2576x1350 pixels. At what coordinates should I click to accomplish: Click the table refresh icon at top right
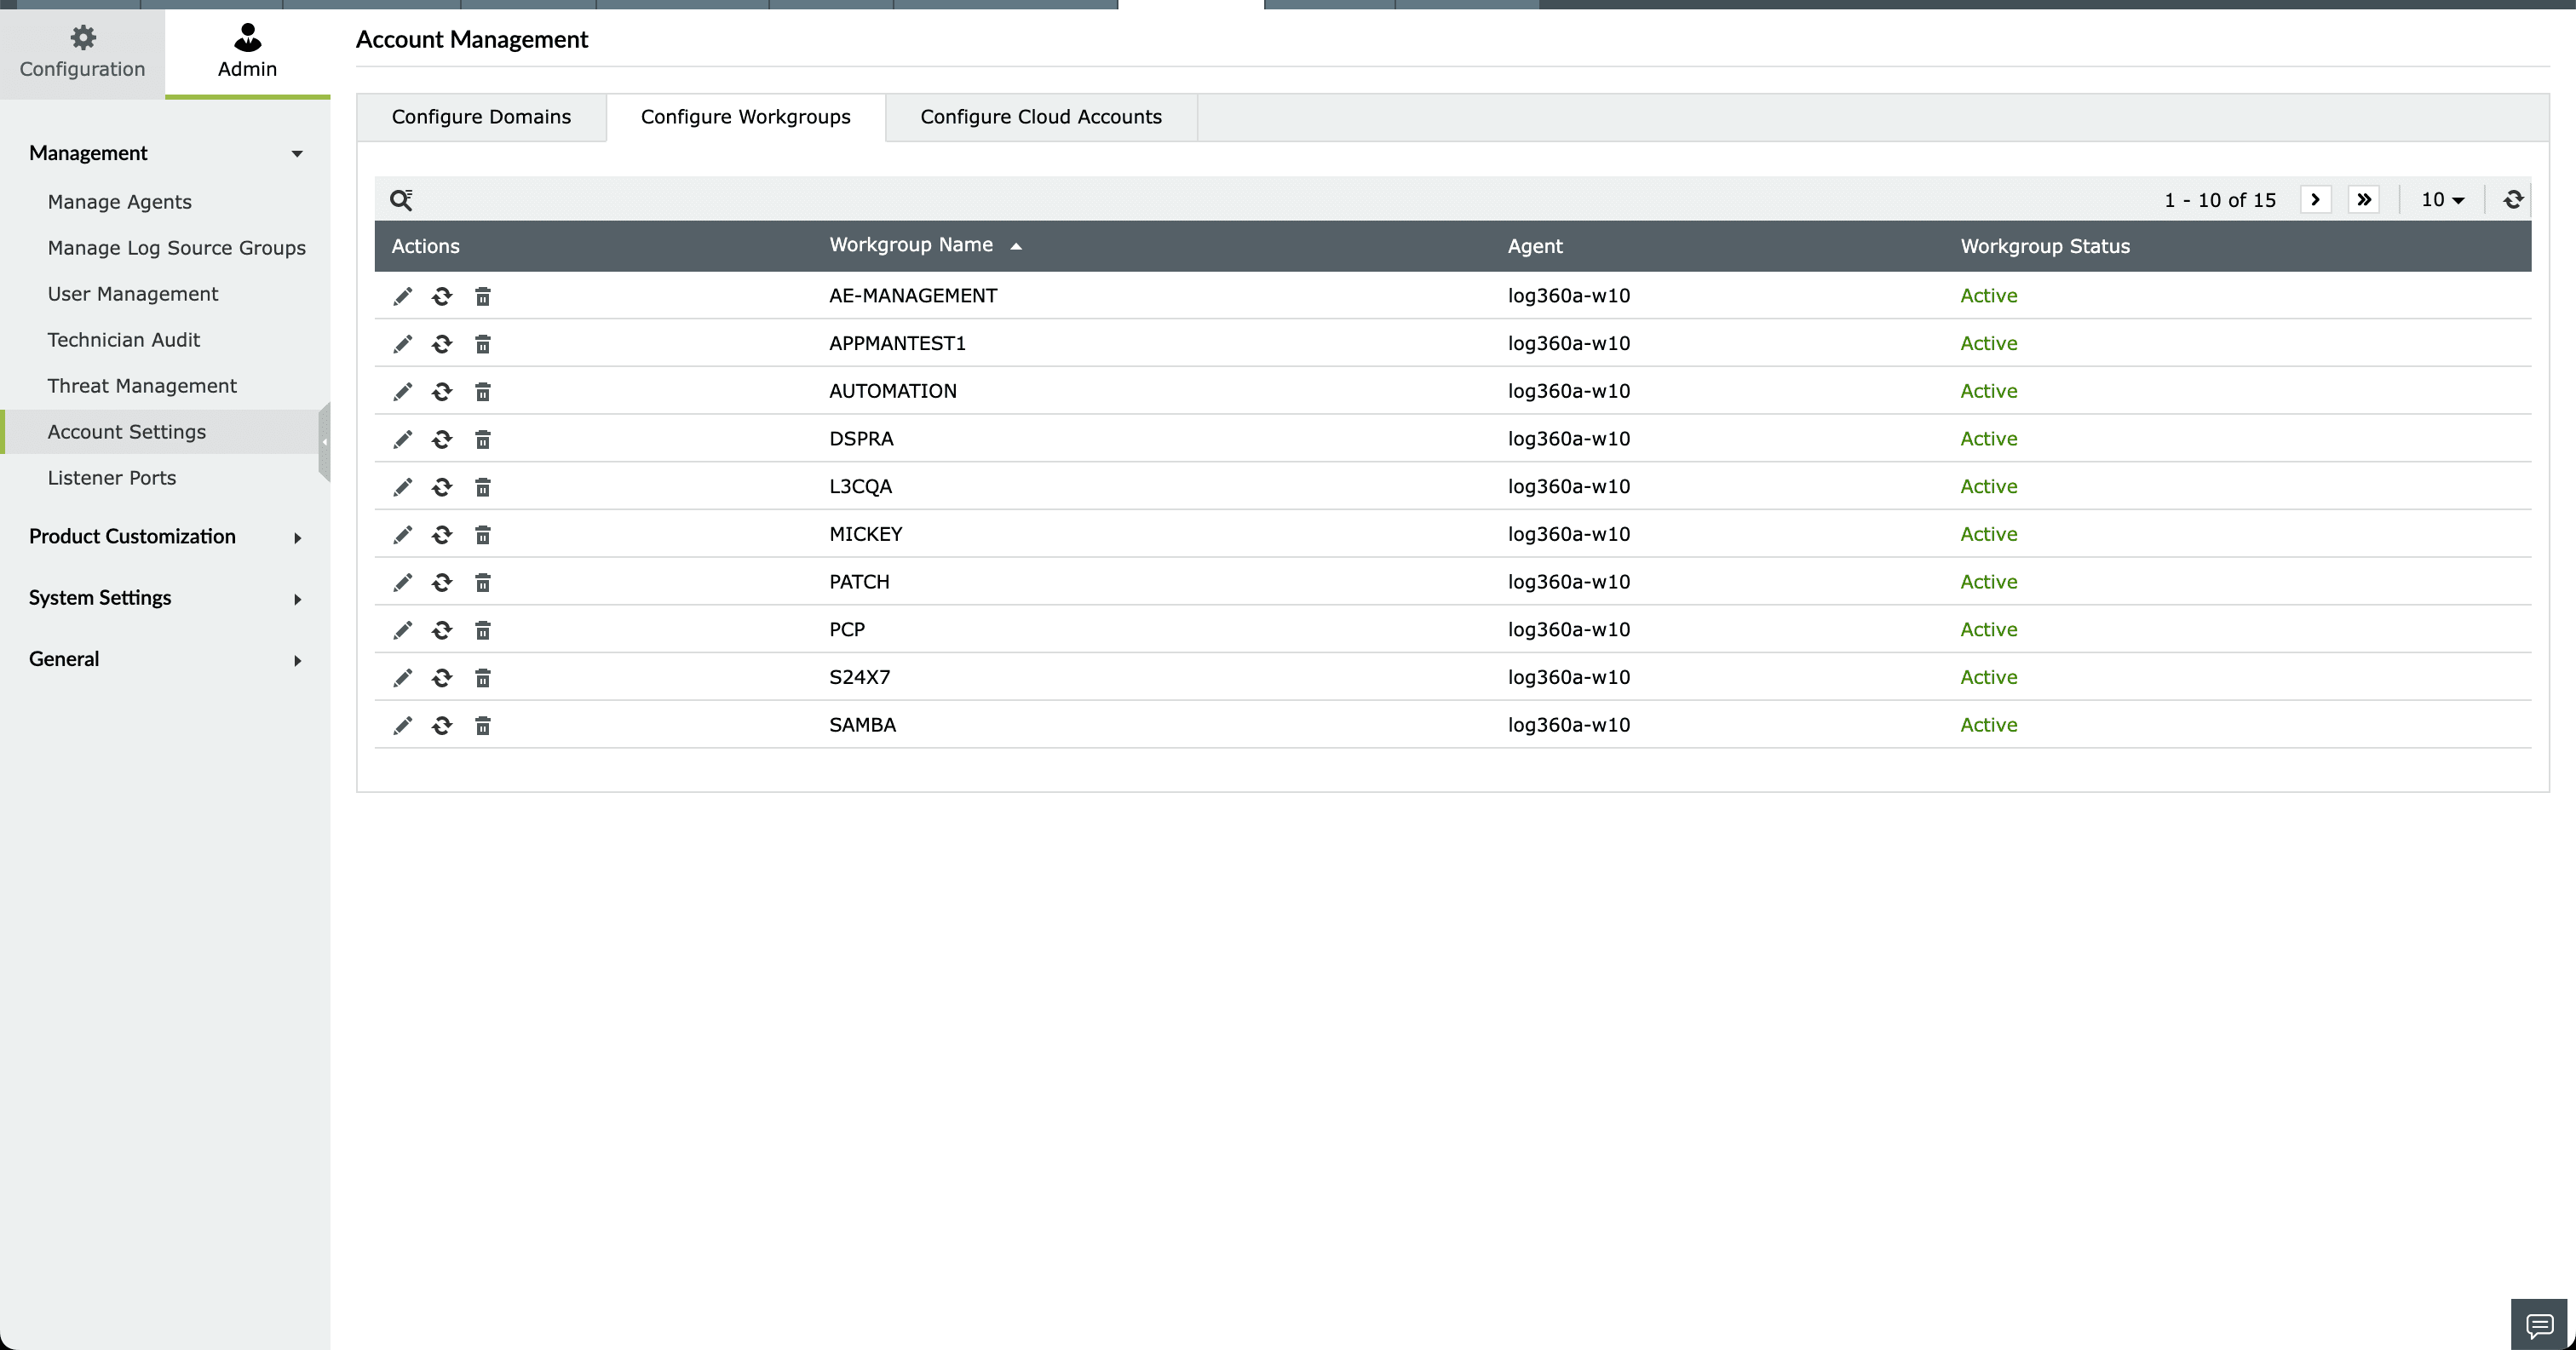tap(2512, 200)
